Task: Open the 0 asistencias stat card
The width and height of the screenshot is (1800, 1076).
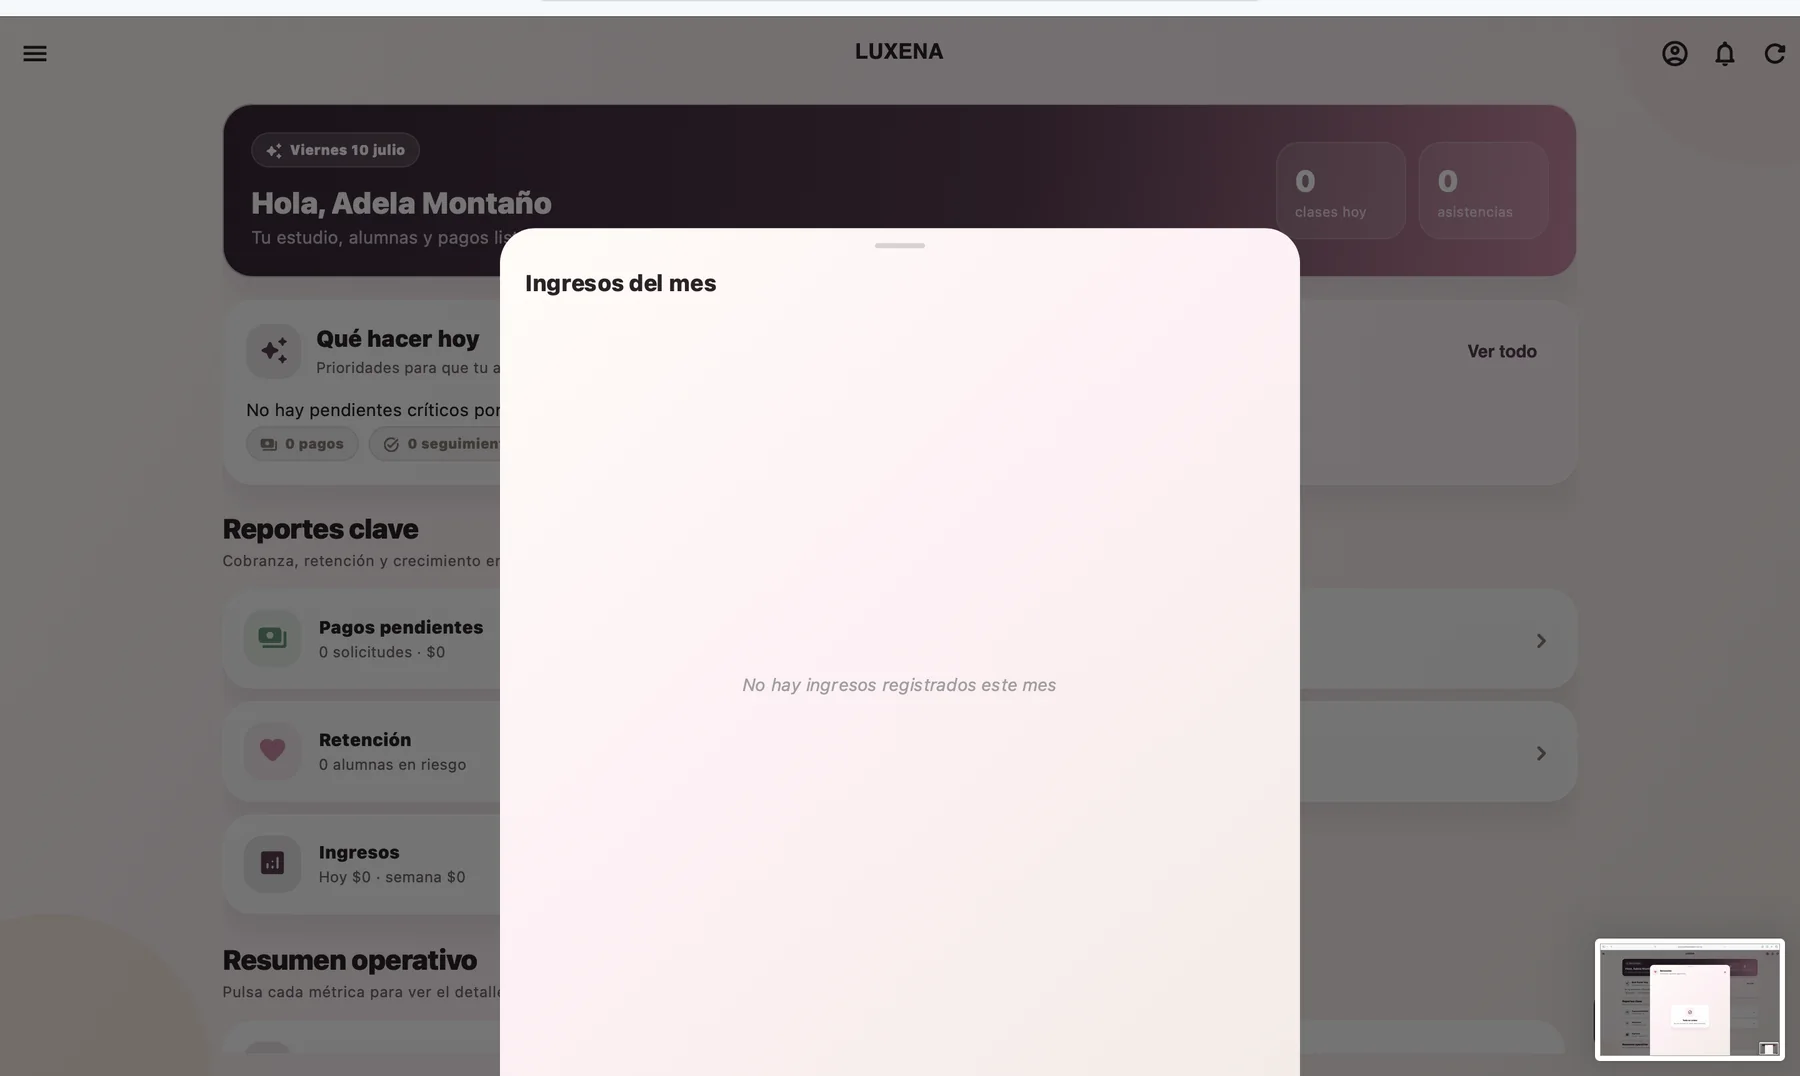Action: (x=1483, y=190)
